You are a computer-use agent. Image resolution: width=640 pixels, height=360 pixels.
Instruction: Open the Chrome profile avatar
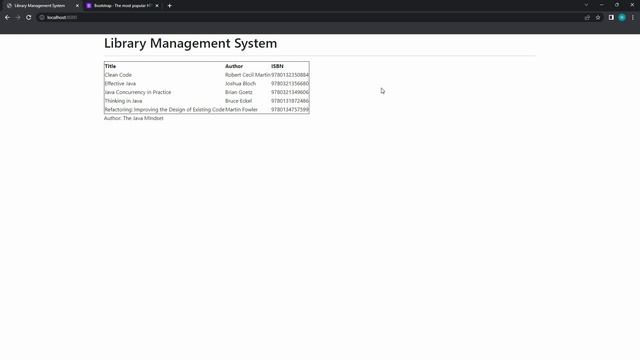click(x=622, y=18)
